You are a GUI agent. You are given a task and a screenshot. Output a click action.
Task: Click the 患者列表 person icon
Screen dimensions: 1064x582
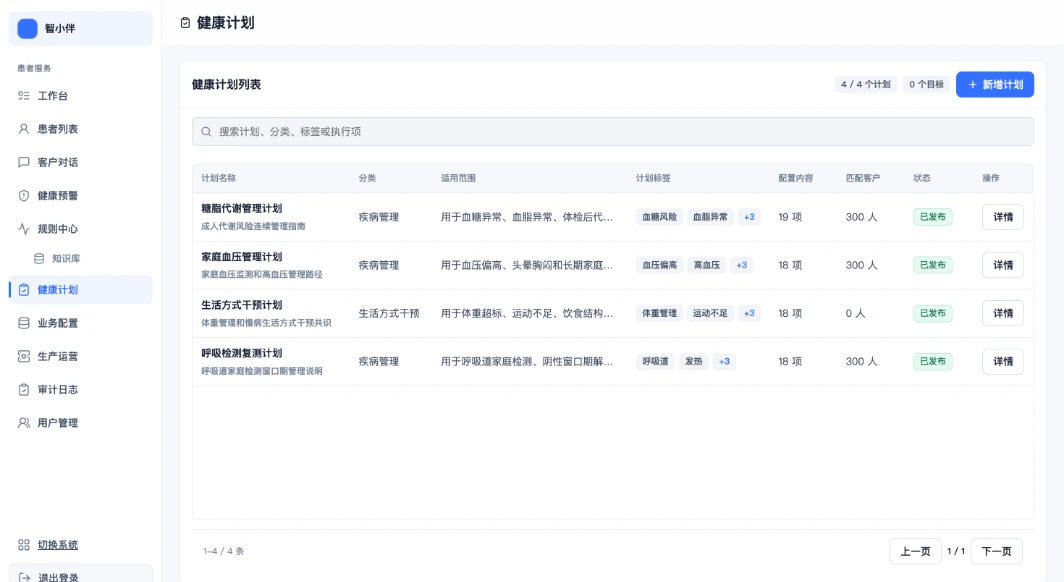pos(24,129)
